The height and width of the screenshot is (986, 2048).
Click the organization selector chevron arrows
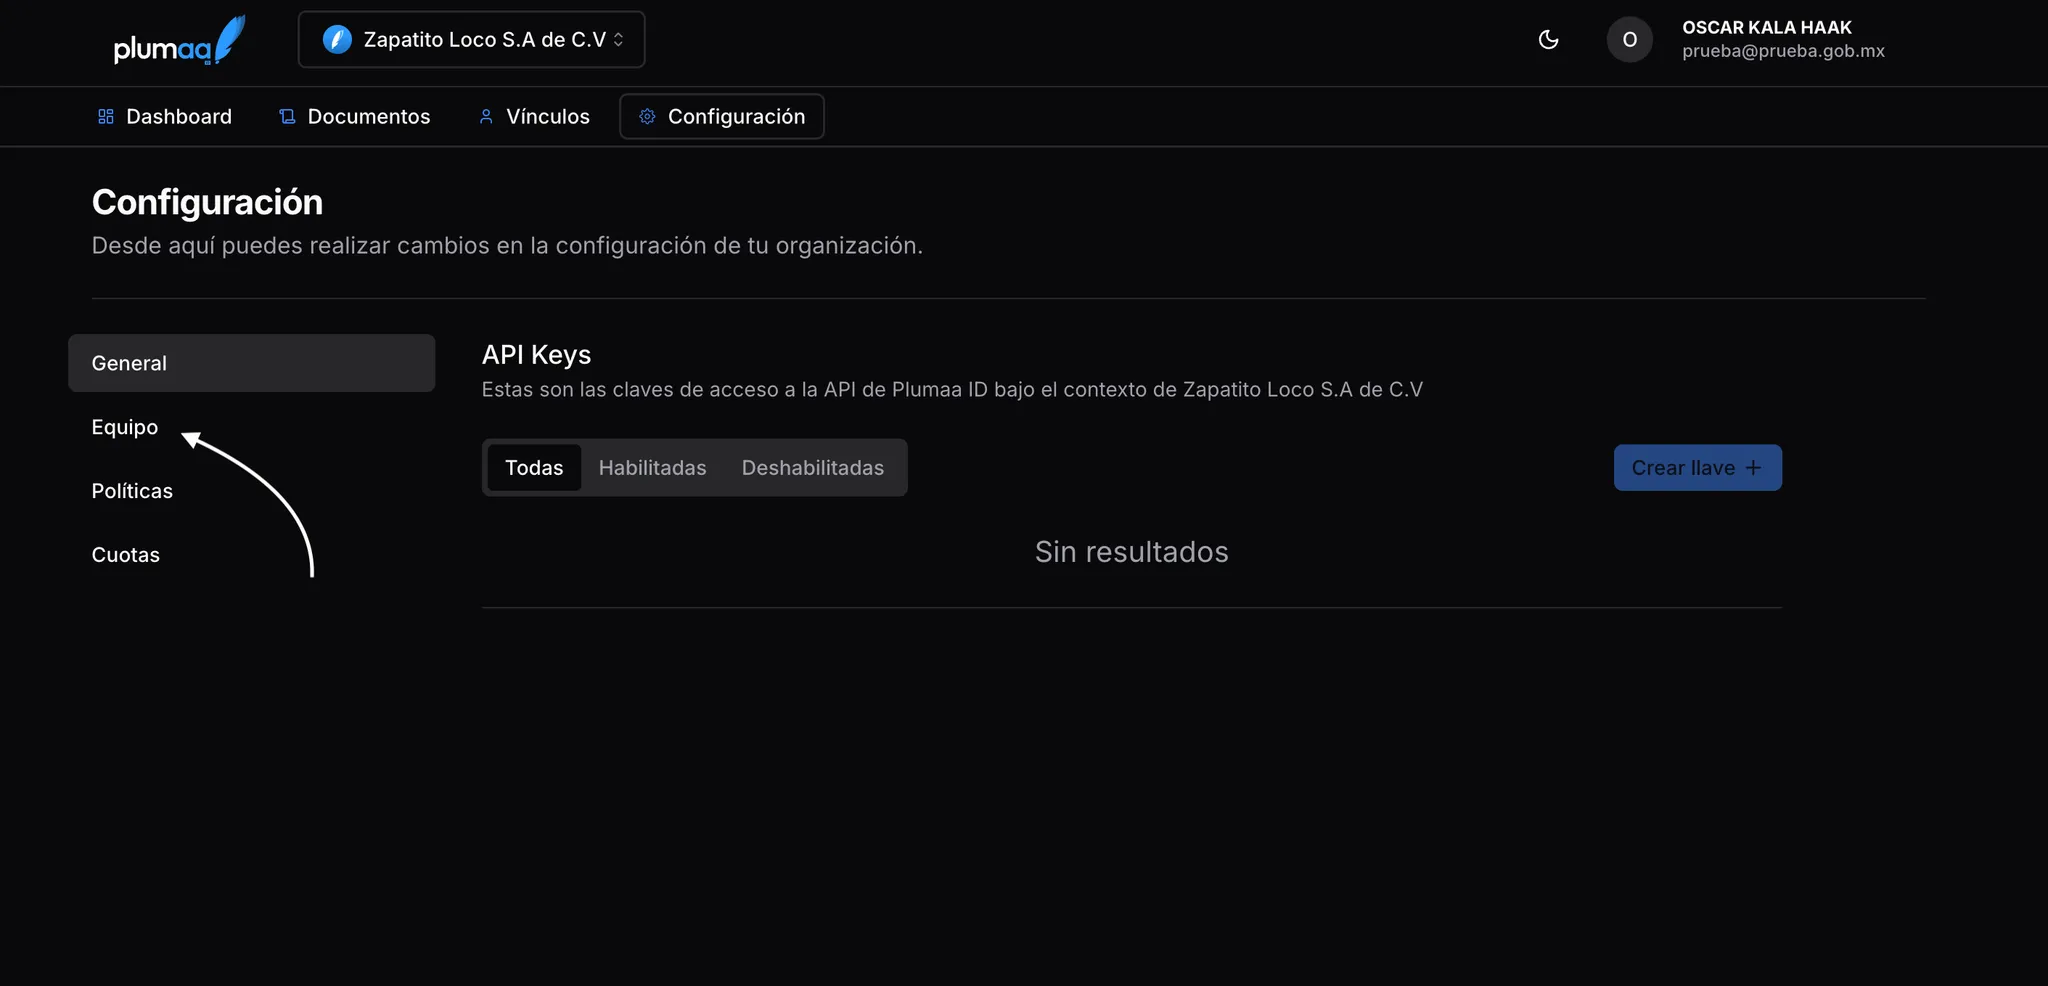point(619,40)
